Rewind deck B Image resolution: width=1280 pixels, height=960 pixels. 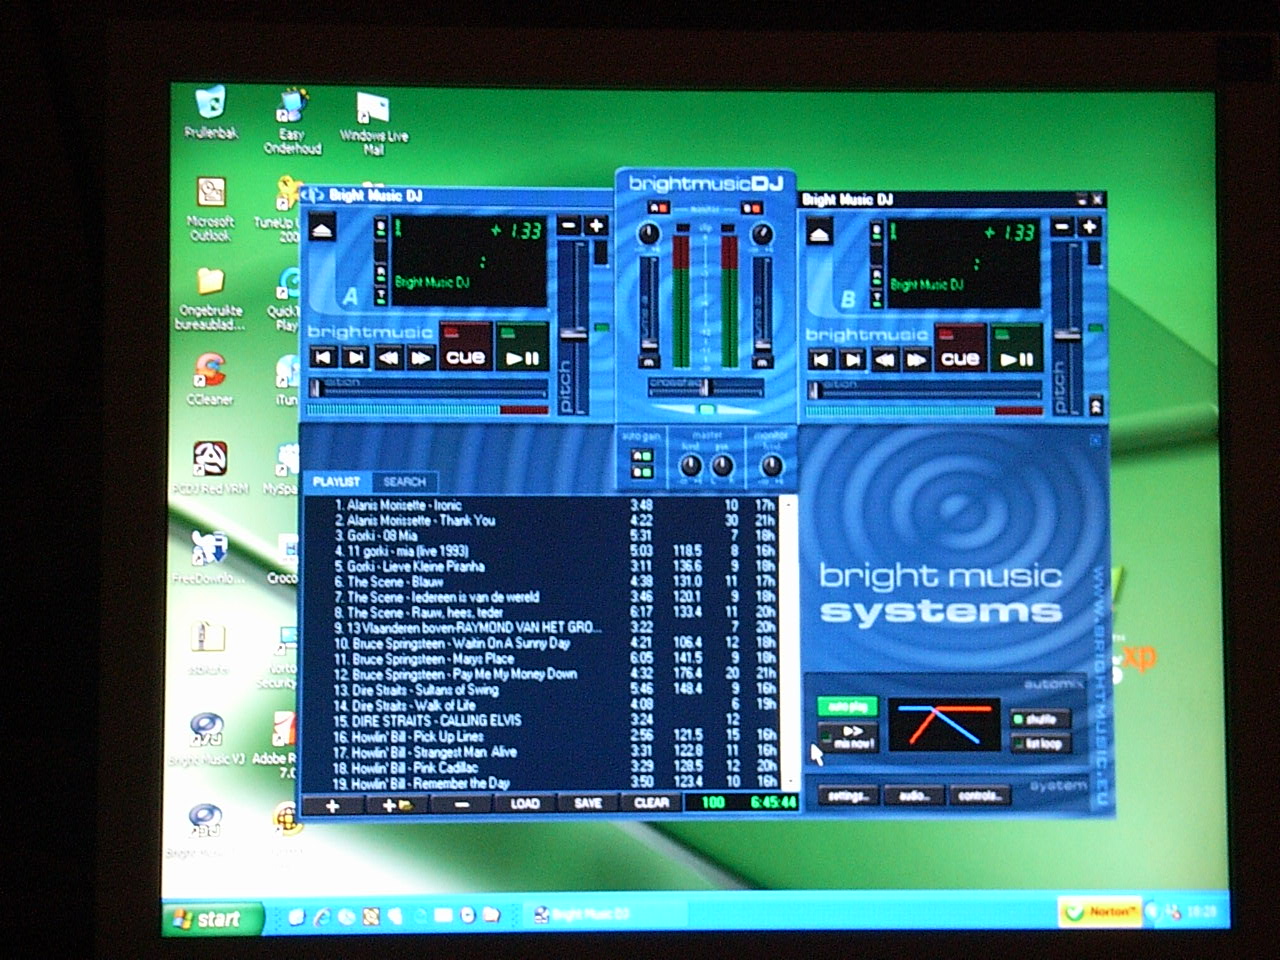(x=884, y=360)
